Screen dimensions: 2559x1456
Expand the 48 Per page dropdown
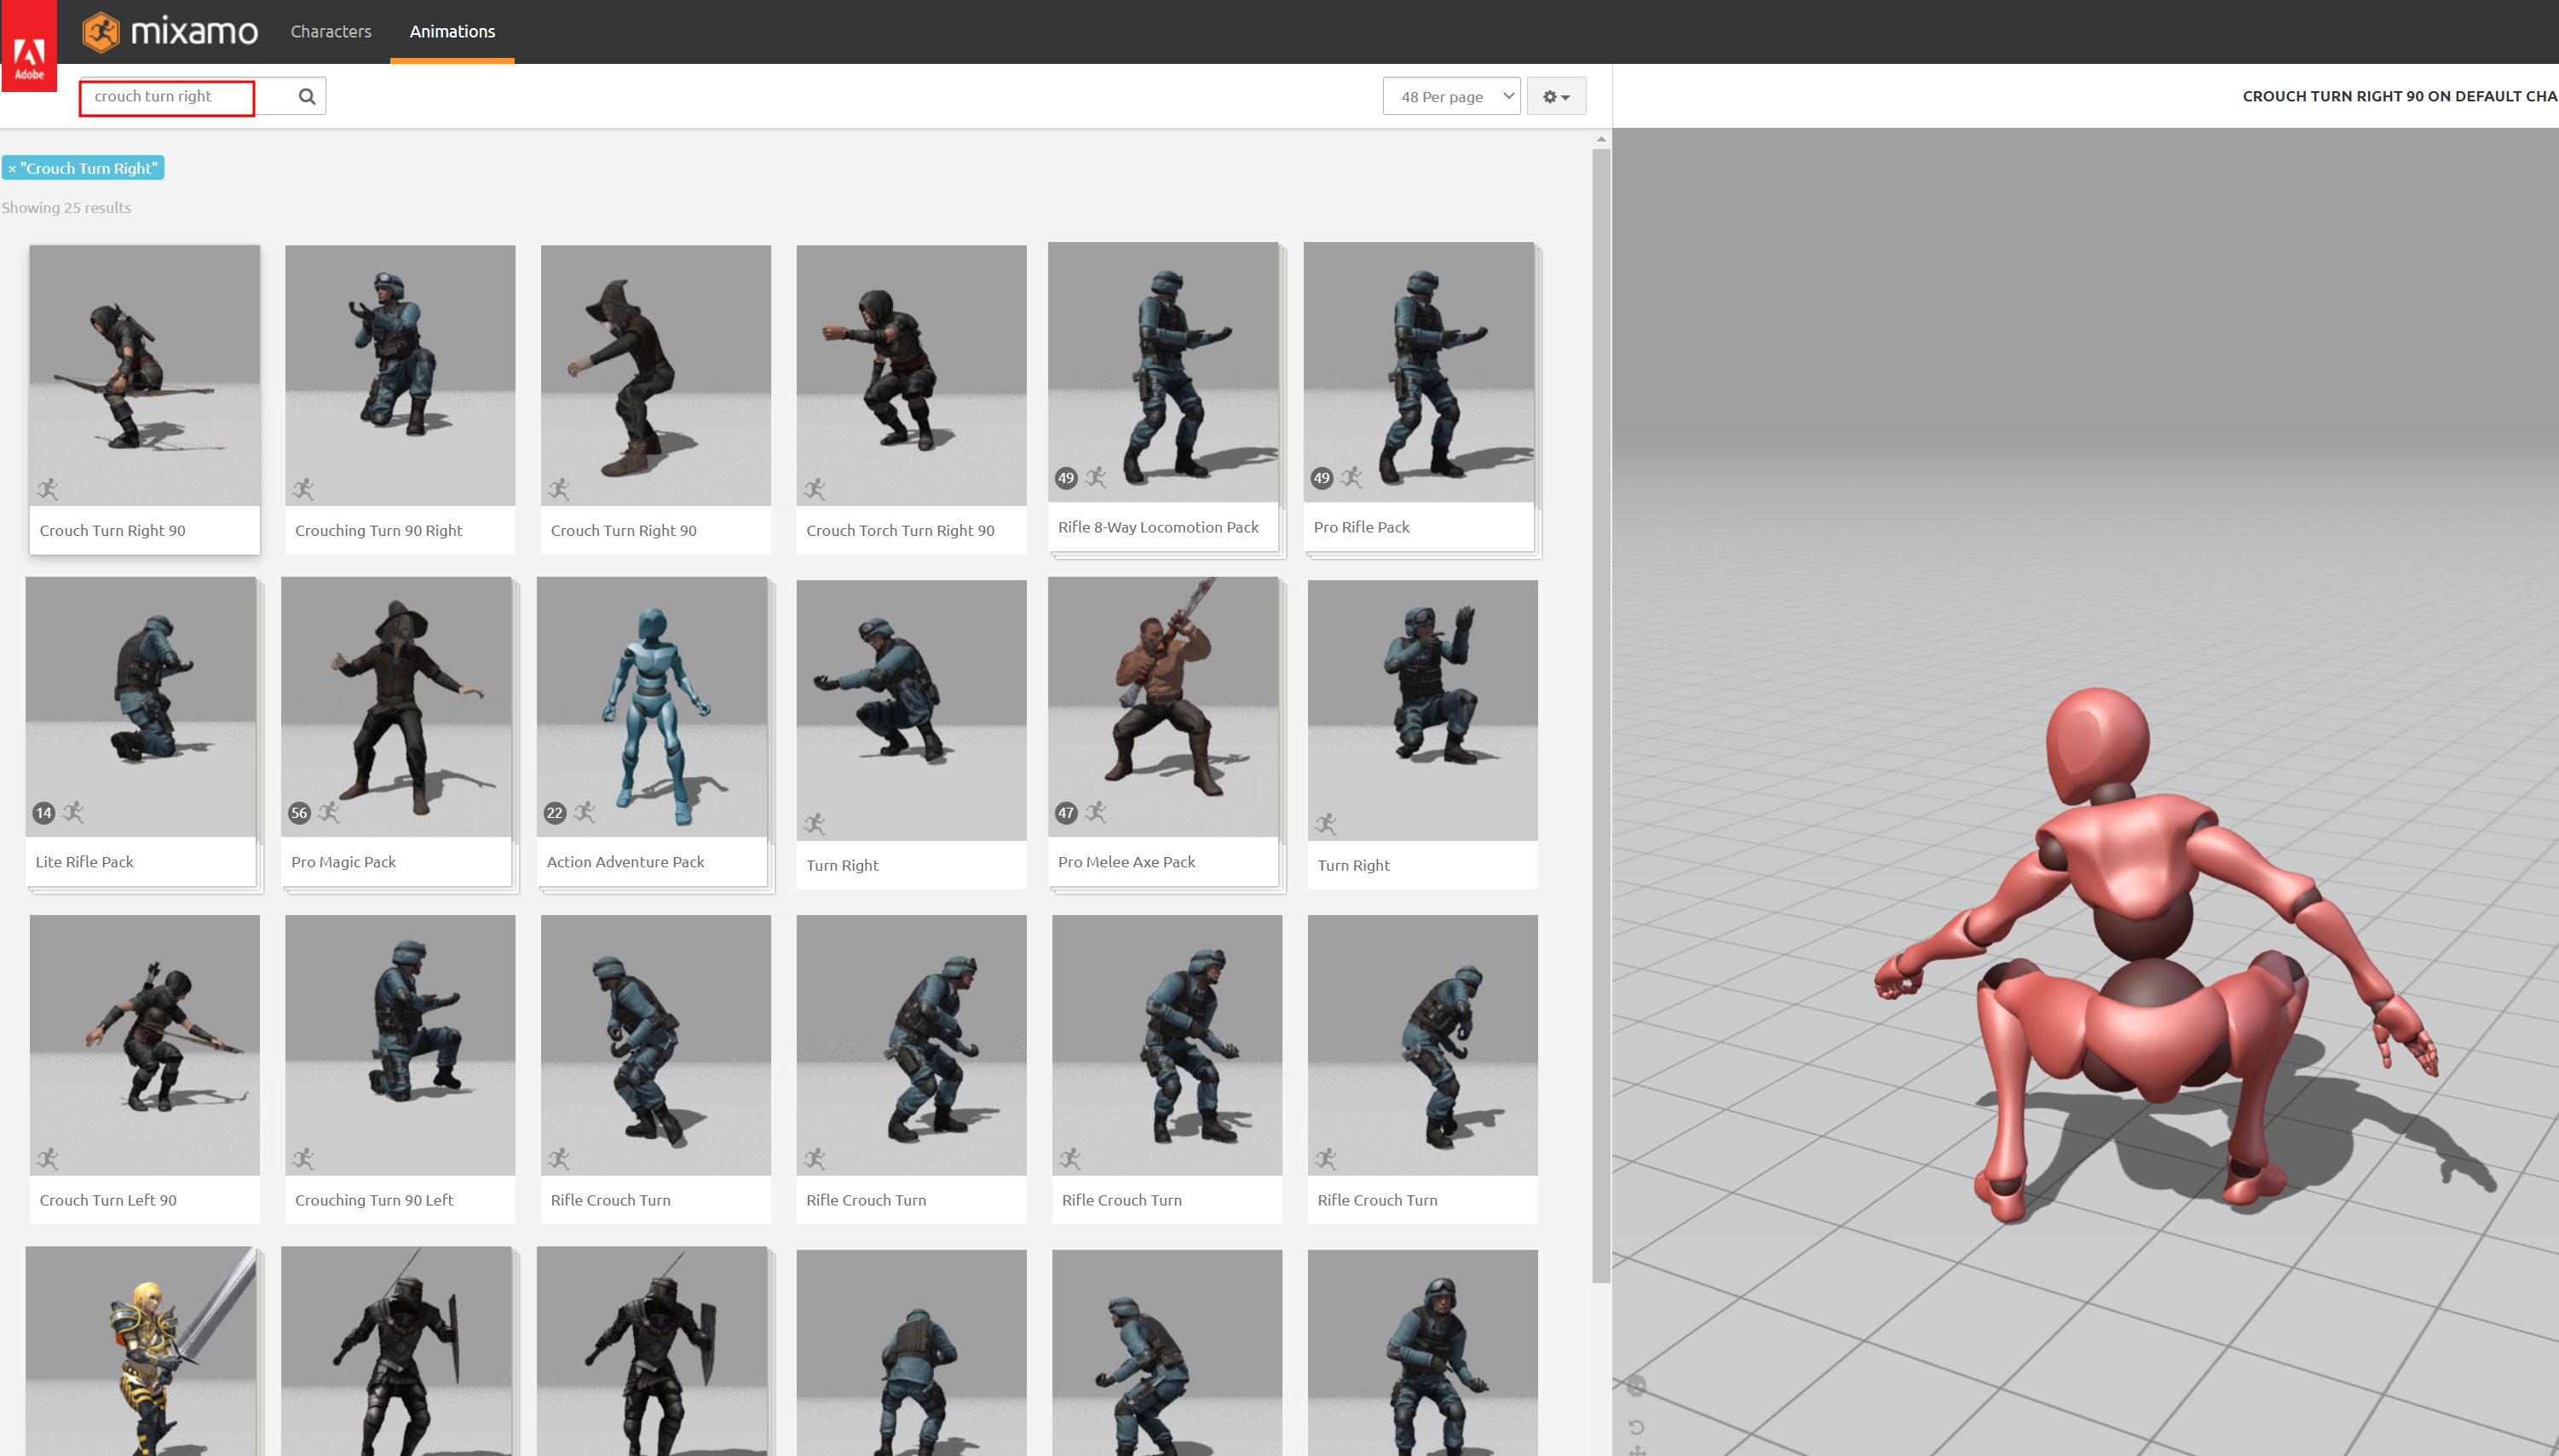coord(1450,96)
